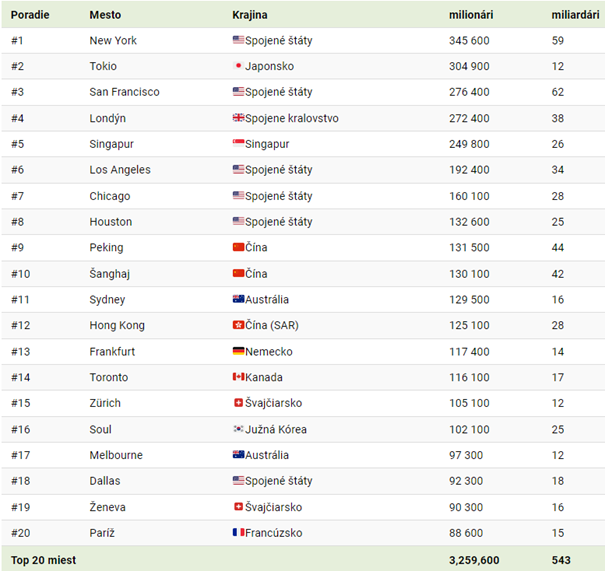
Task: Click the millionaire value 131 500
Action: tap(469, 248)
